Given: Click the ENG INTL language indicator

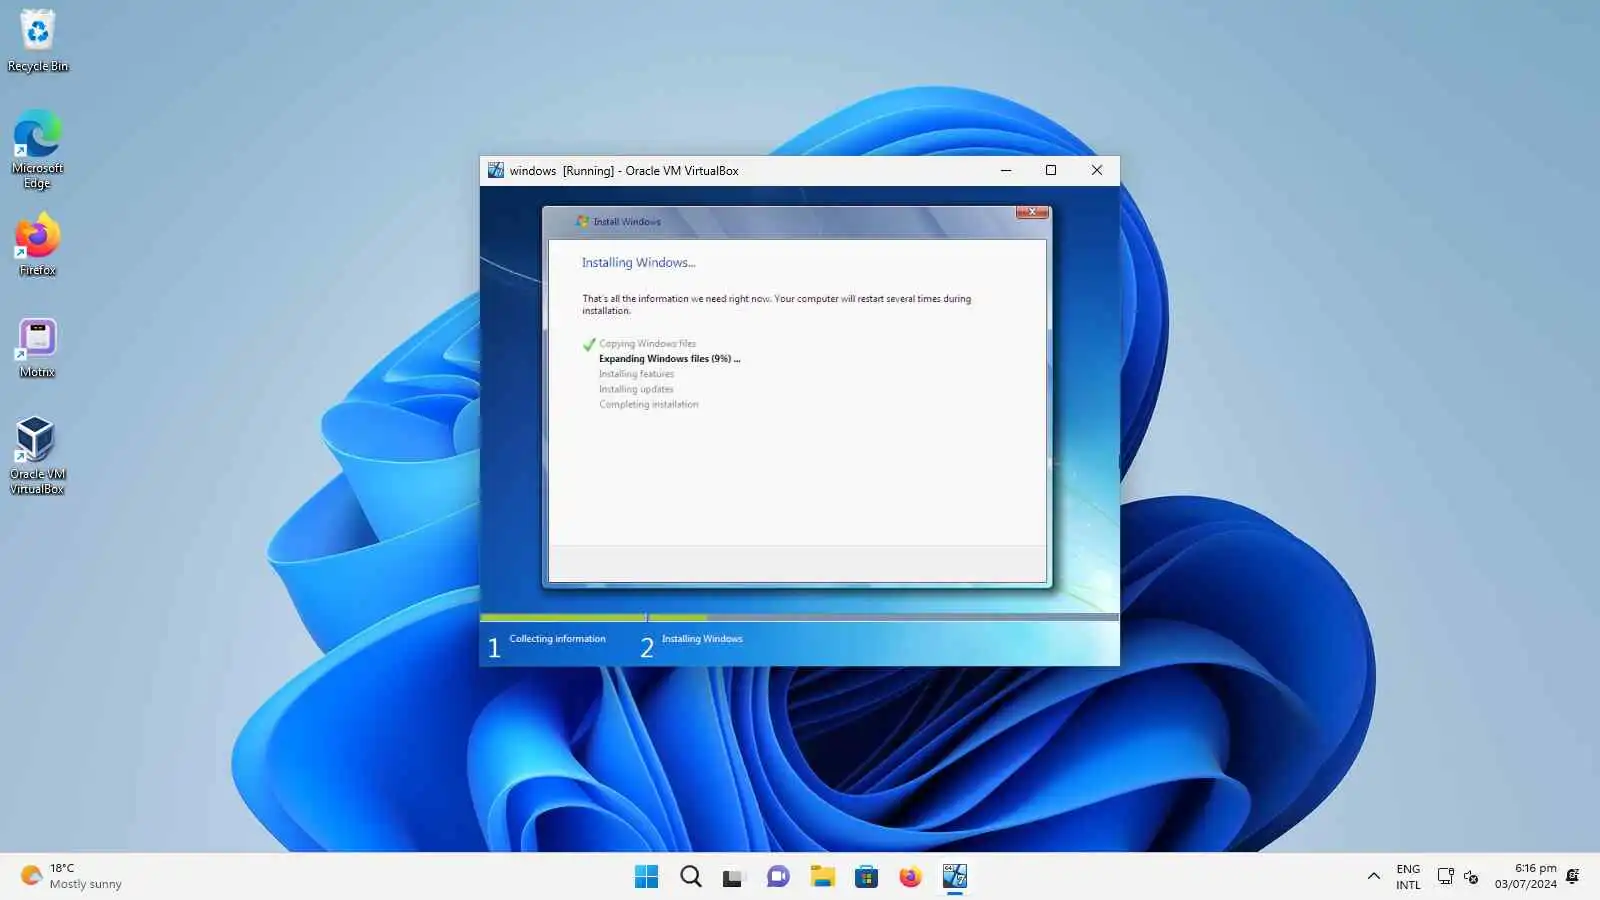Looking at the screenshot, I should [1408, 876].
